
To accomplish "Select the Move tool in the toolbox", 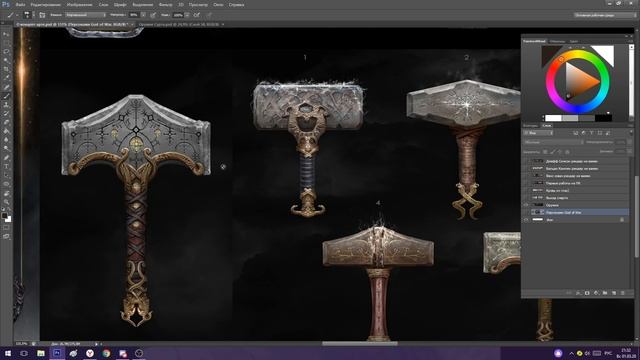I will (x=7, y=34).
